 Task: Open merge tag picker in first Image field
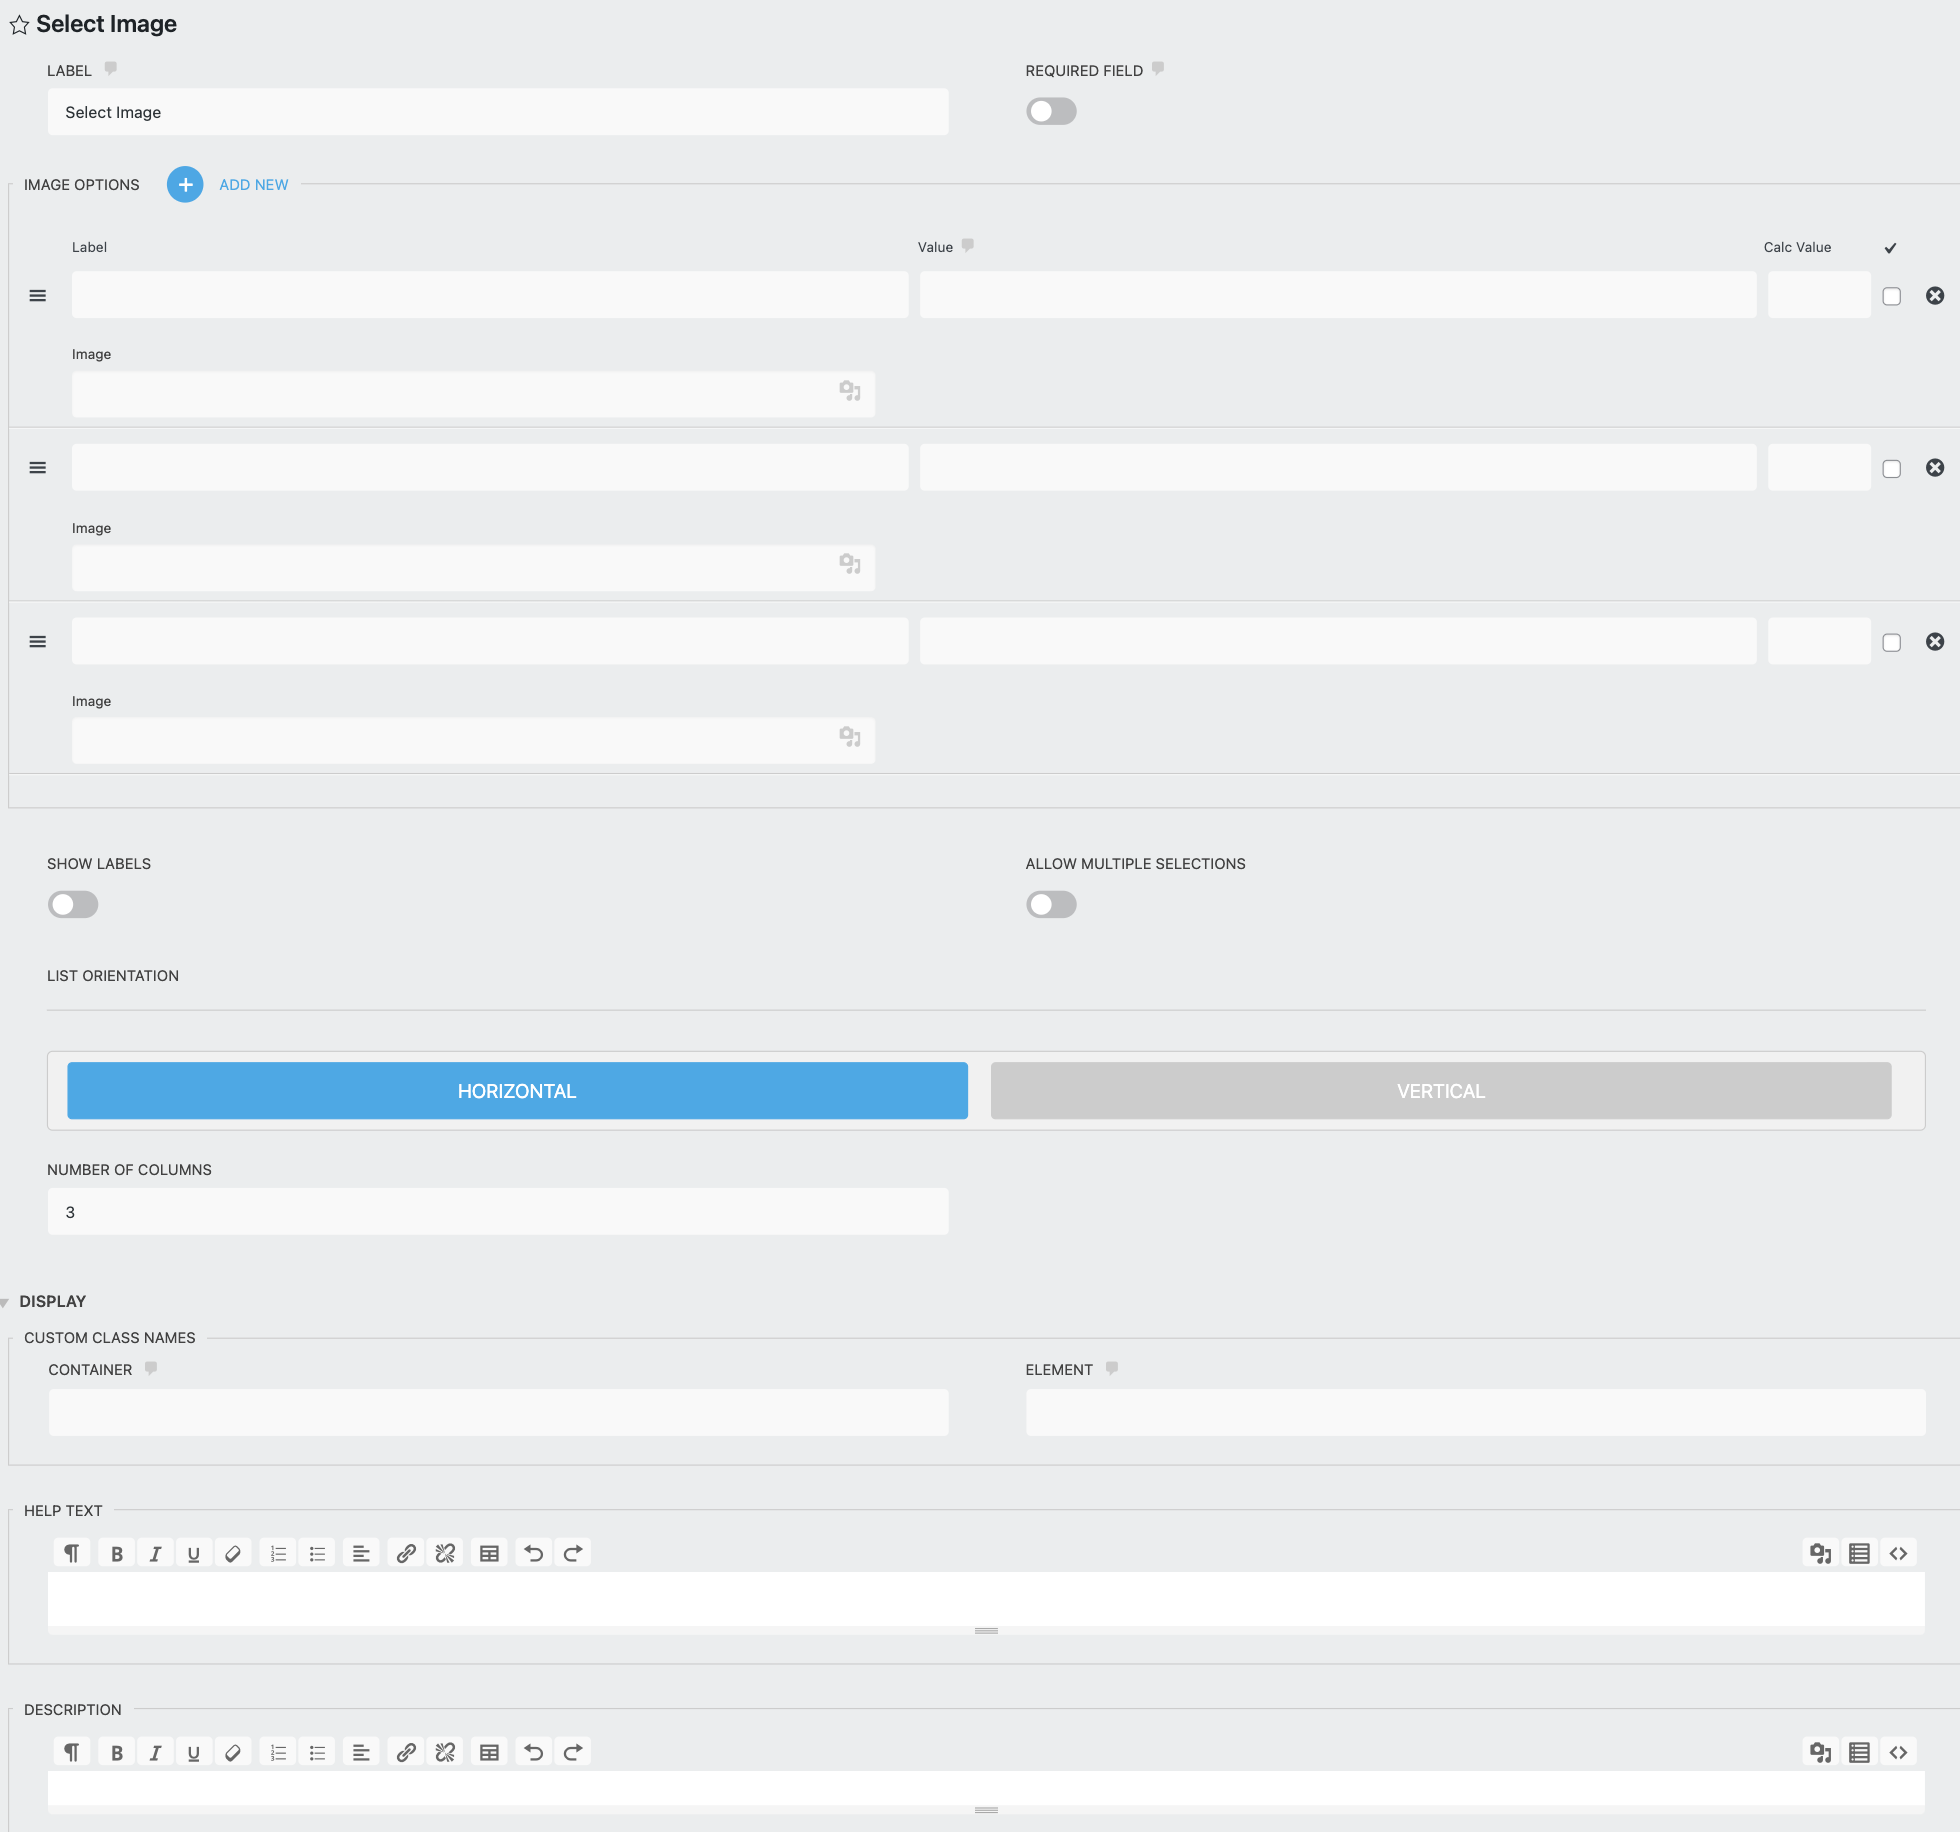[x=851, y=391]
